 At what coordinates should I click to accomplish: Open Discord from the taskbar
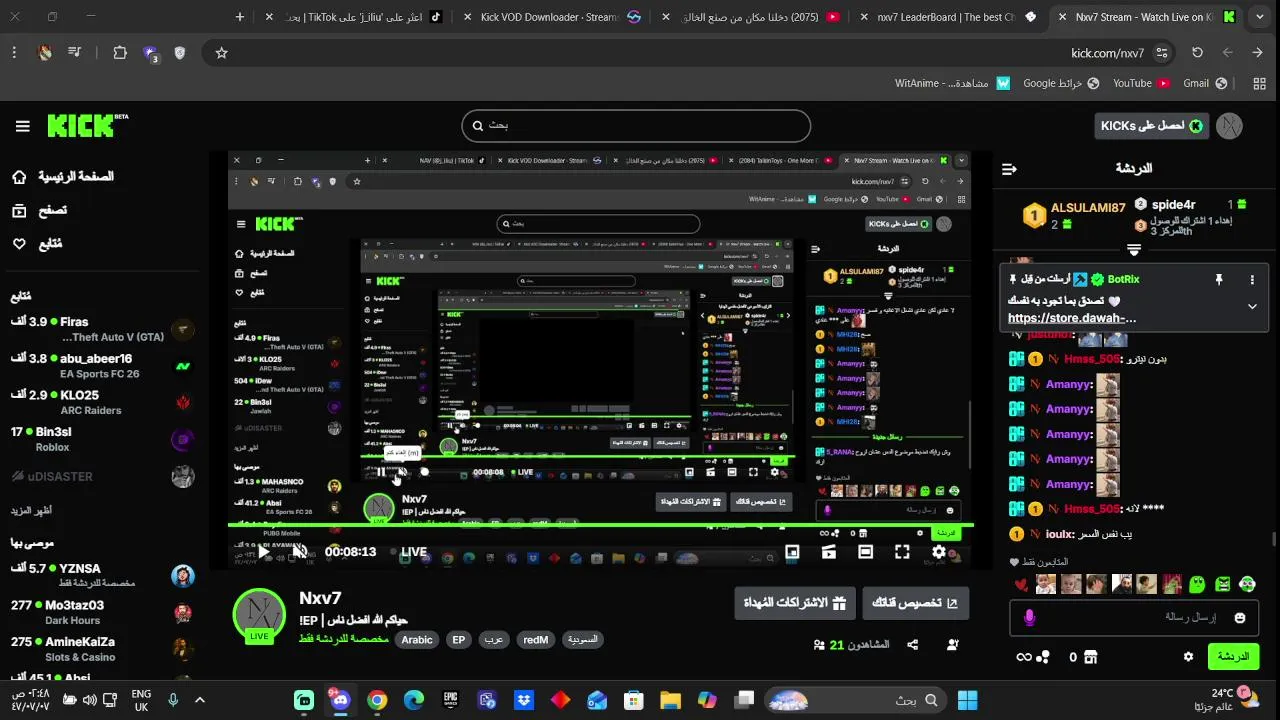tap(341, 700)
